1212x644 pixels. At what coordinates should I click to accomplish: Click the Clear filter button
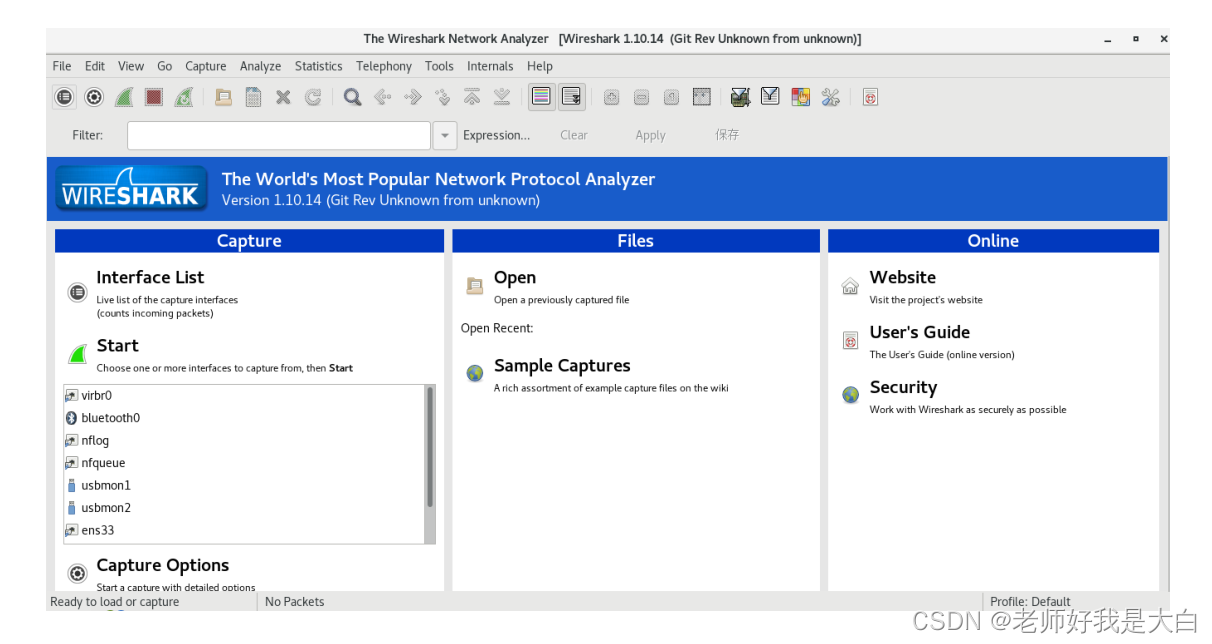click(574, 135)
